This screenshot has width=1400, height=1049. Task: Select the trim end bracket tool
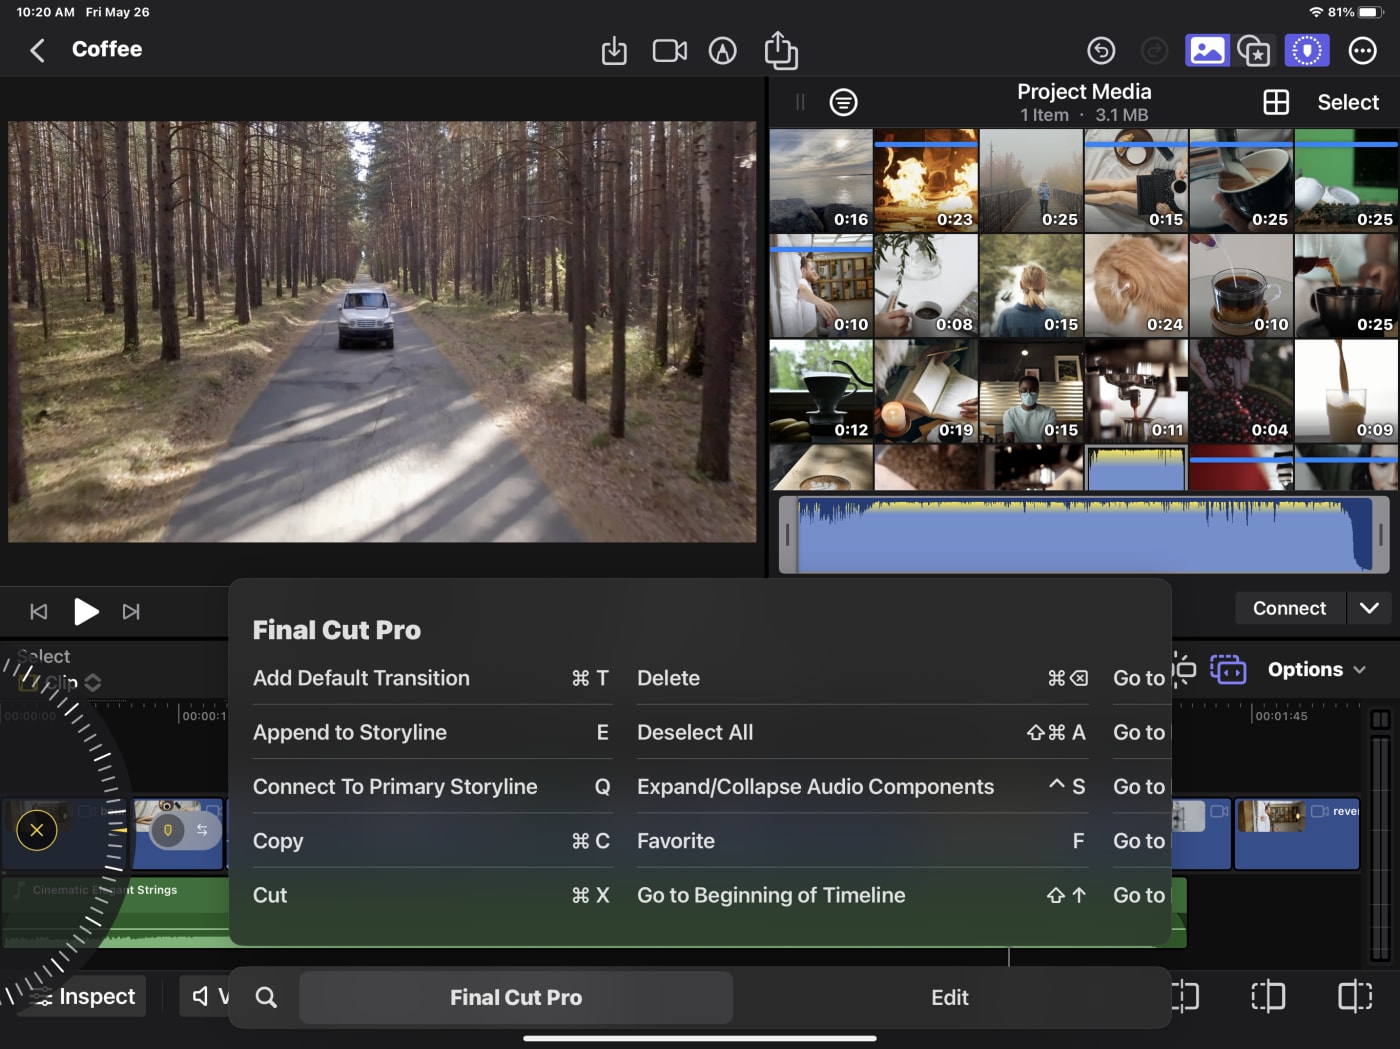(1355, 996)
